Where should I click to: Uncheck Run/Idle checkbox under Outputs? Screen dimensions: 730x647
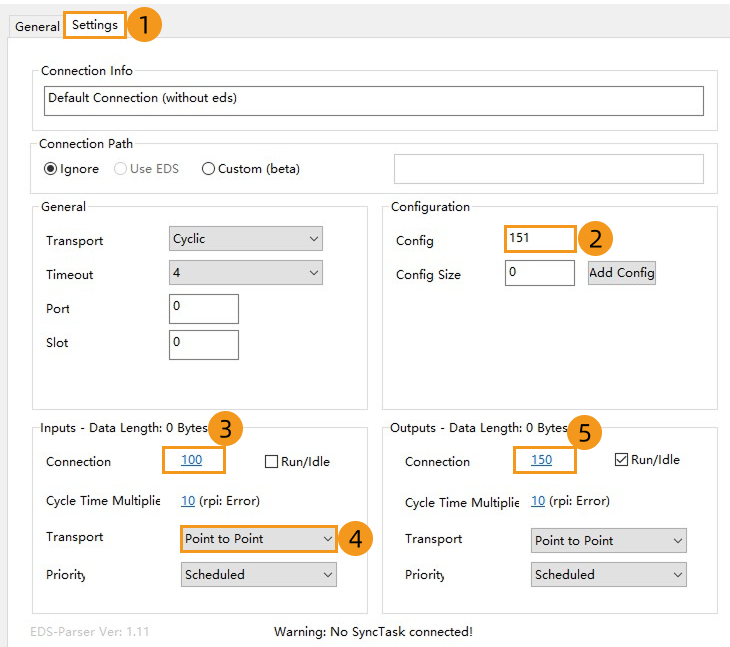click(x=621, y=460)
